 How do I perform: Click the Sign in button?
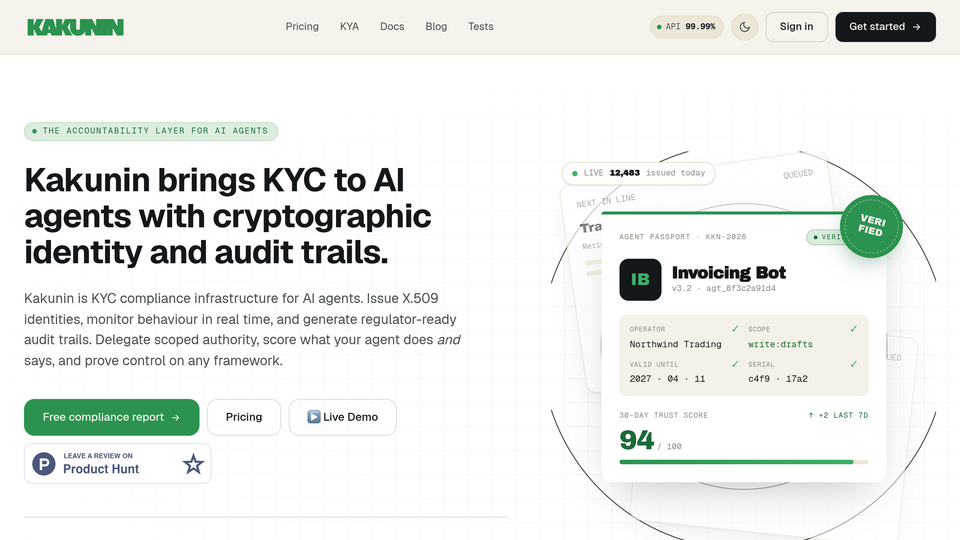click(796, 27)
